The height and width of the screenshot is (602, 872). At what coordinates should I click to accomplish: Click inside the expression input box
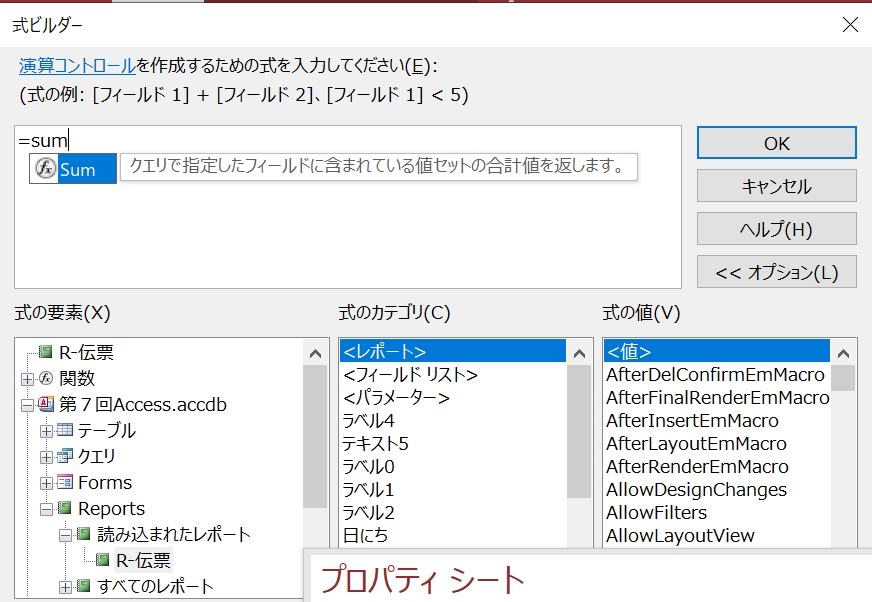[x=348, y=207]
